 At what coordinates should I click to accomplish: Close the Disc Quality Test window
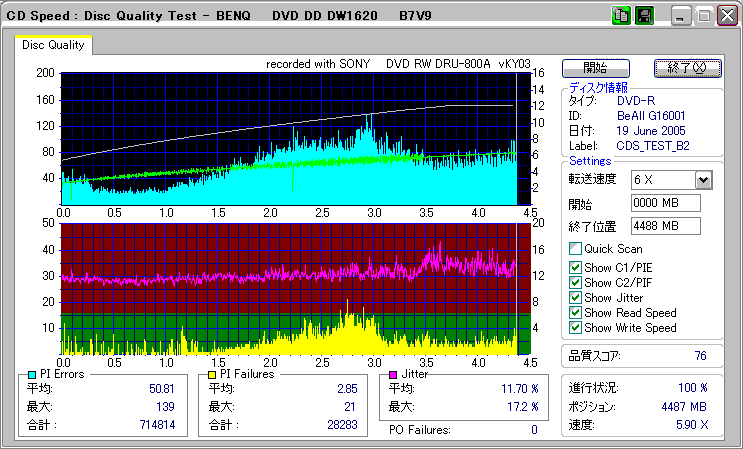click(727, 15)
